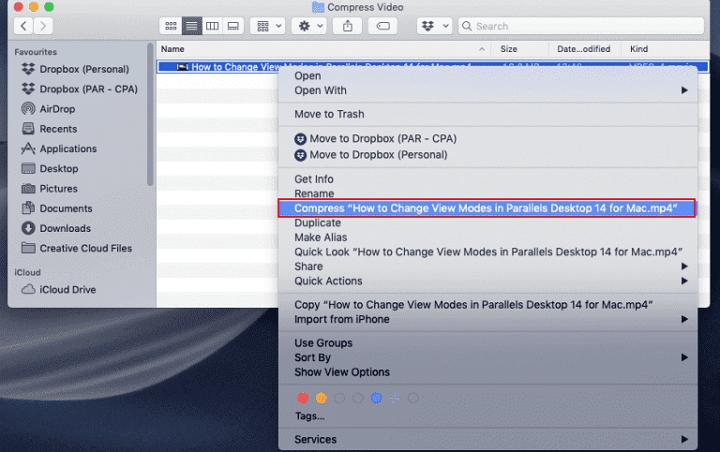Open the gear action menu
Viewport: 720px width, 452px height.
tap(309, 26)
